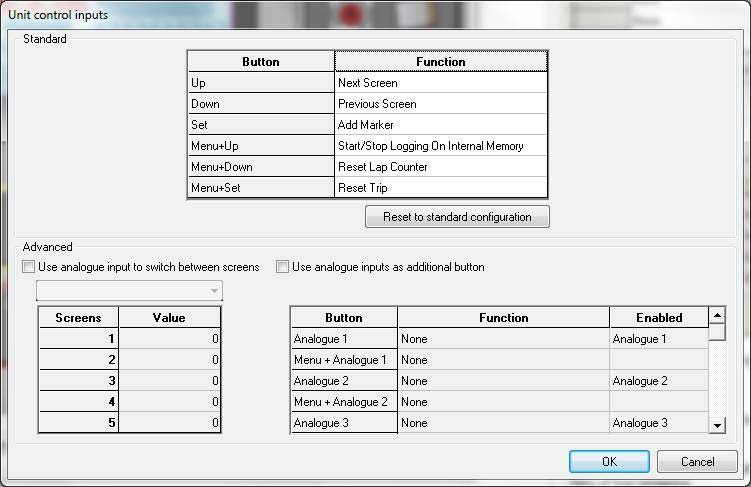Screen dimensions: 751x487
Task: Click the Cancel button
Action: click(697, 462)
